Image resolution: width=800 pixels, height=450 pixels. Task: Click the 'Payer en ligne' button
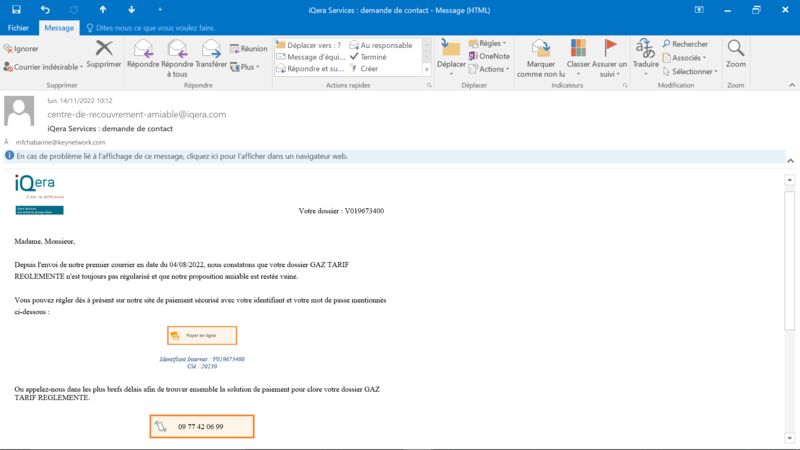[x=202, y=335]
